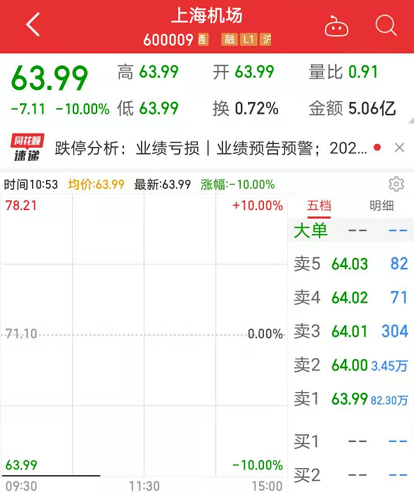The width and height of the screenshot is (414, 492).
Task: Open stock search magnifier
Action: tap(386, 25)
